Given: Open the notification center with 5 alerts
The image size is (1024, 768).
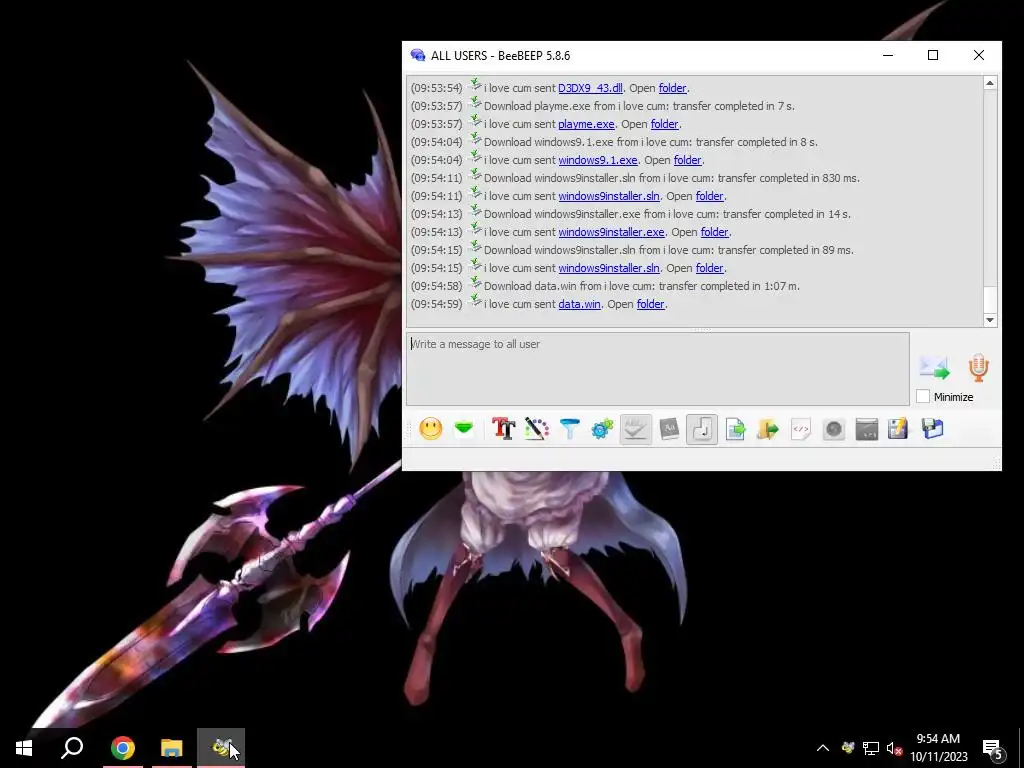Looking at the screenshot, I should click(x=993, y=749).
